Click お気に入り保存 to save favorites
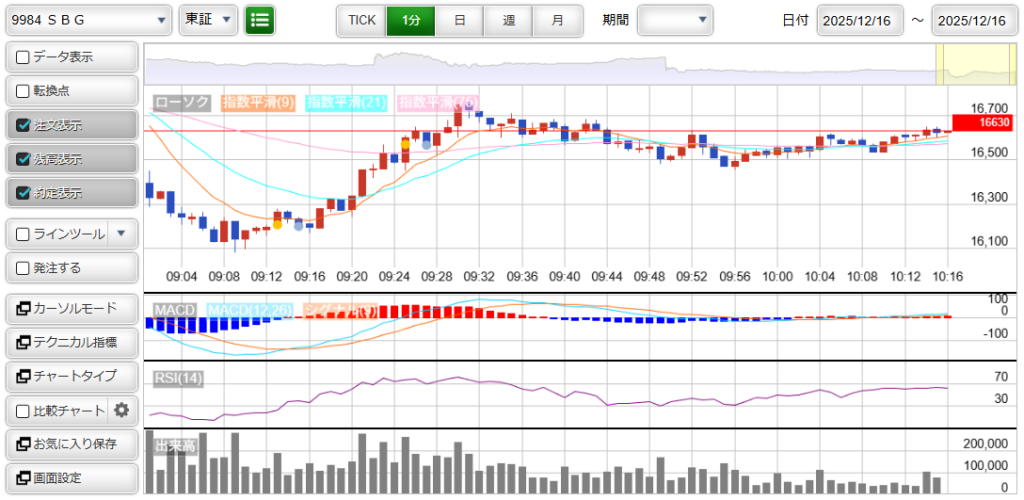The height and width of the screenshot is (500, 1024). 70,444
